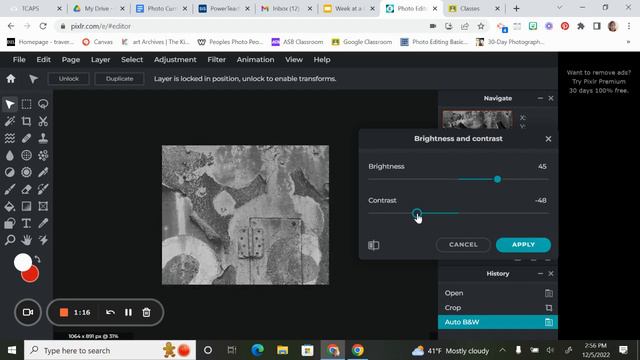Open the Page menu

pyautogui.click(x=71, y=60)
